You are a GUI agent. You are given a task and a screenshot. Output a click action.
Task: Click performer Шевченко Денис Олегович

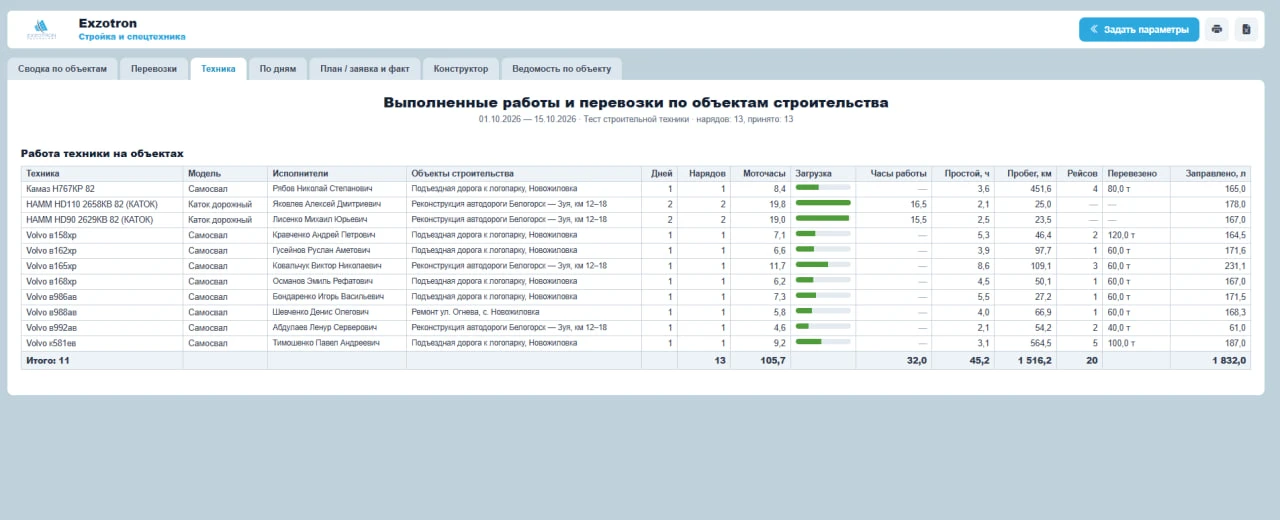click(x=322, y=312)
